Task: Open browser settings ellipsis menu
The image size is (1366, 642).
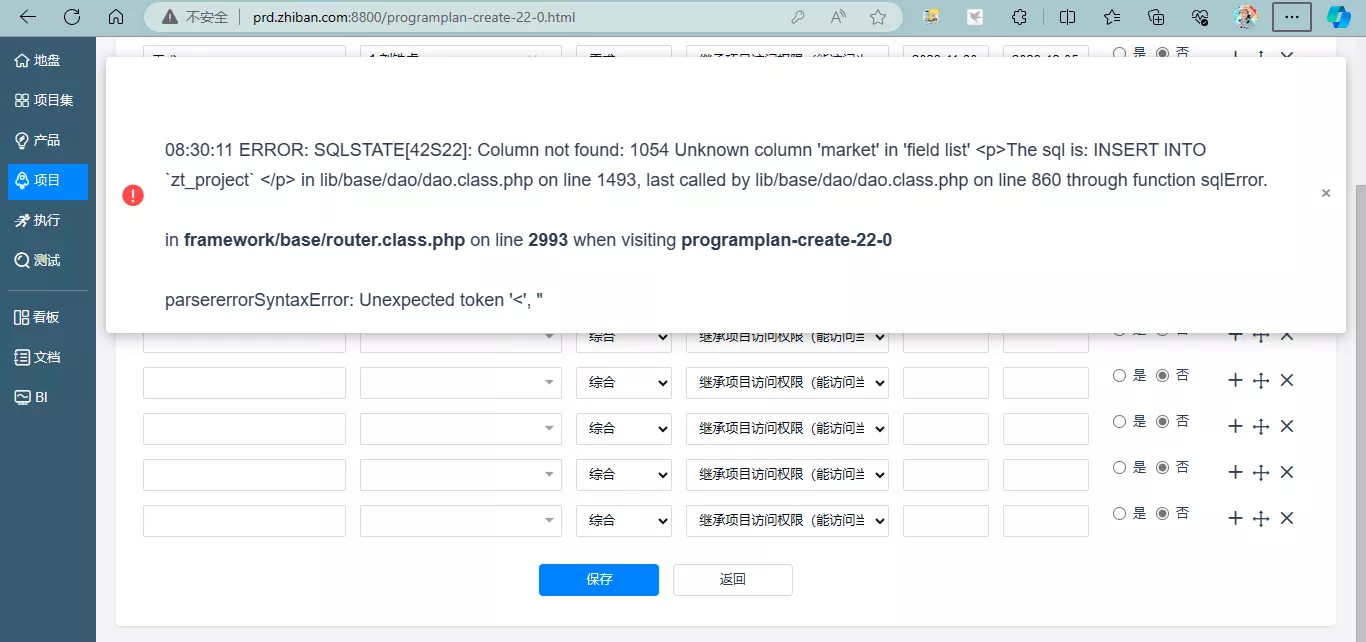Action: coord(1292,17)
